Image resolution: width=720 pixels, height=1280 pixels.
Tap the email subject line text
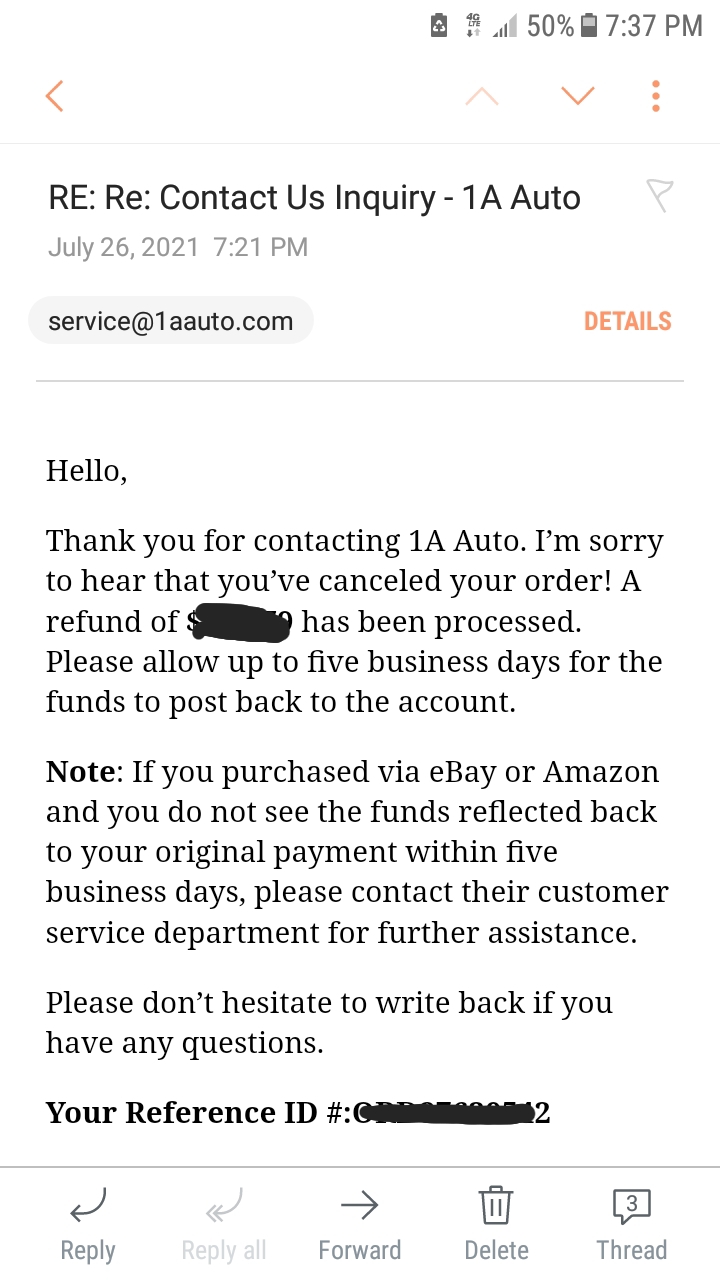coord(314,197)
